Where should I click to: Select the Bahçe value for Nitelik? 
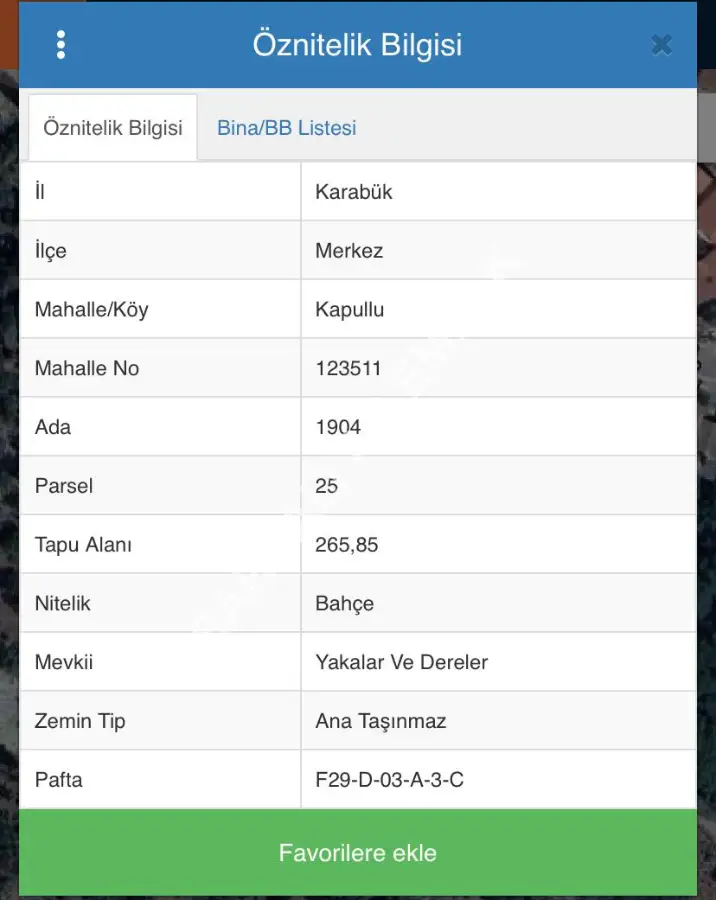pos(344,604)
